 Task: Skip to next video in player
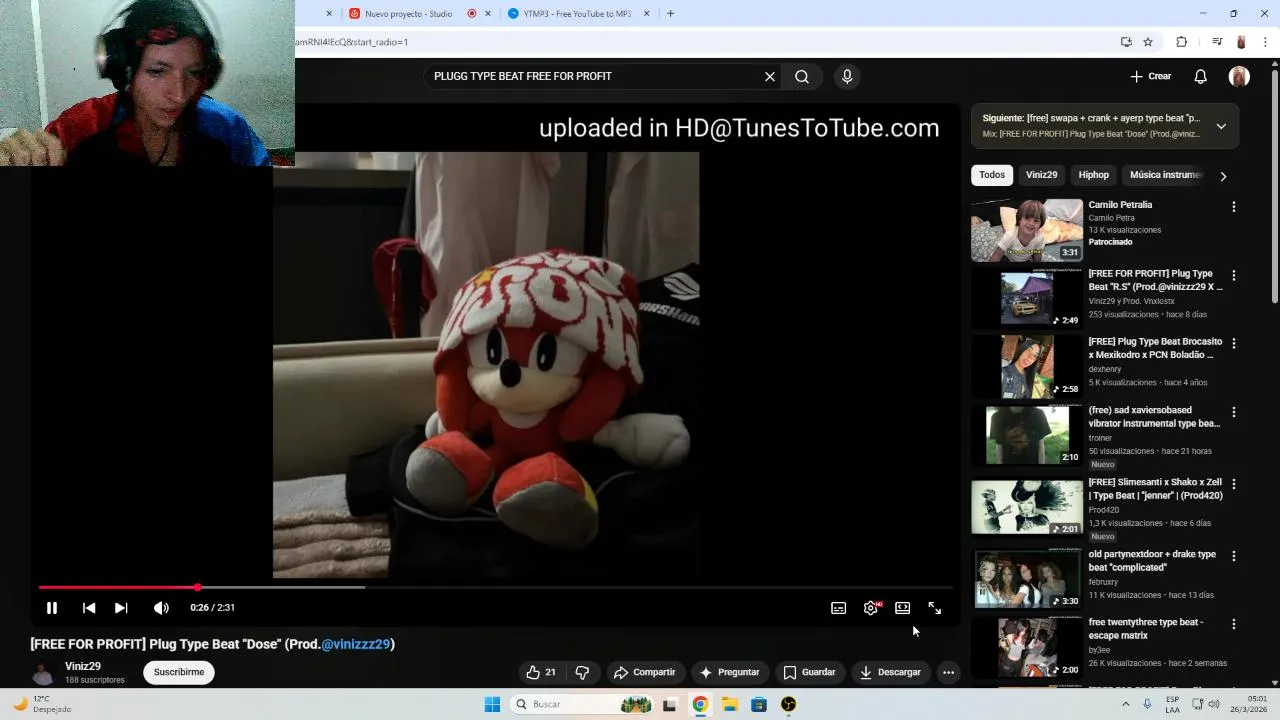pyautogui.click(x=121, y=608)
